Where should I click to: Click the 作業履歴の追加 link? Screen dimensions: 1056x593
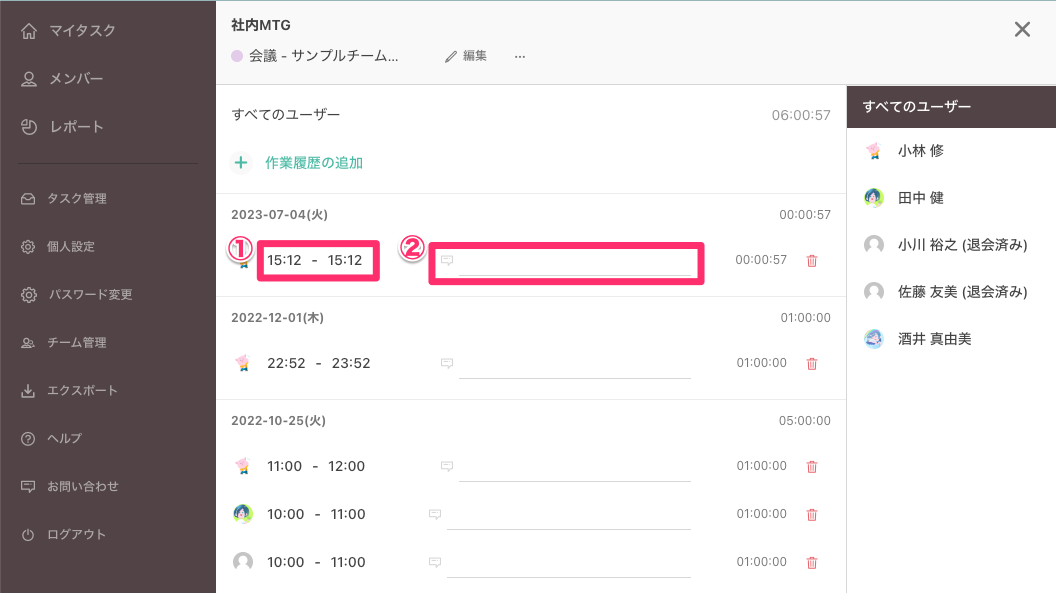pos(313,162)
